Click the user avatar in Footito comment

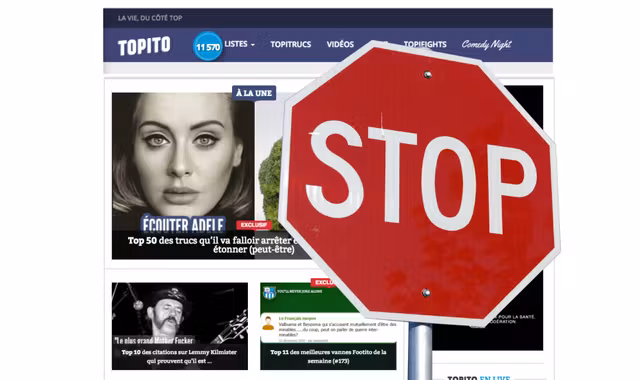(268, 323)
